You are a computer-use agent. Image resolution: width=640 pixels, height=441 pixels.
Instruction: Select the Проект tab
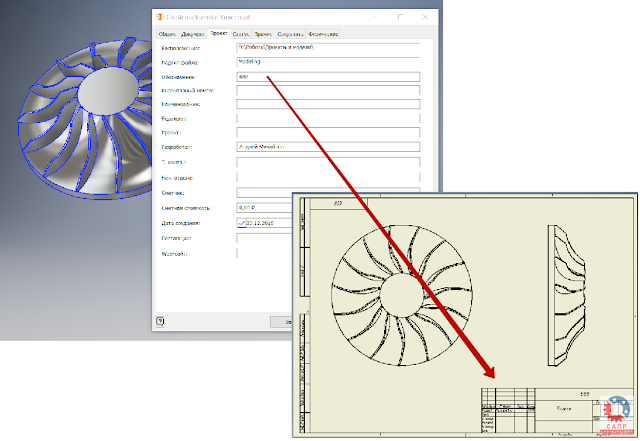[x=219, y=33]
